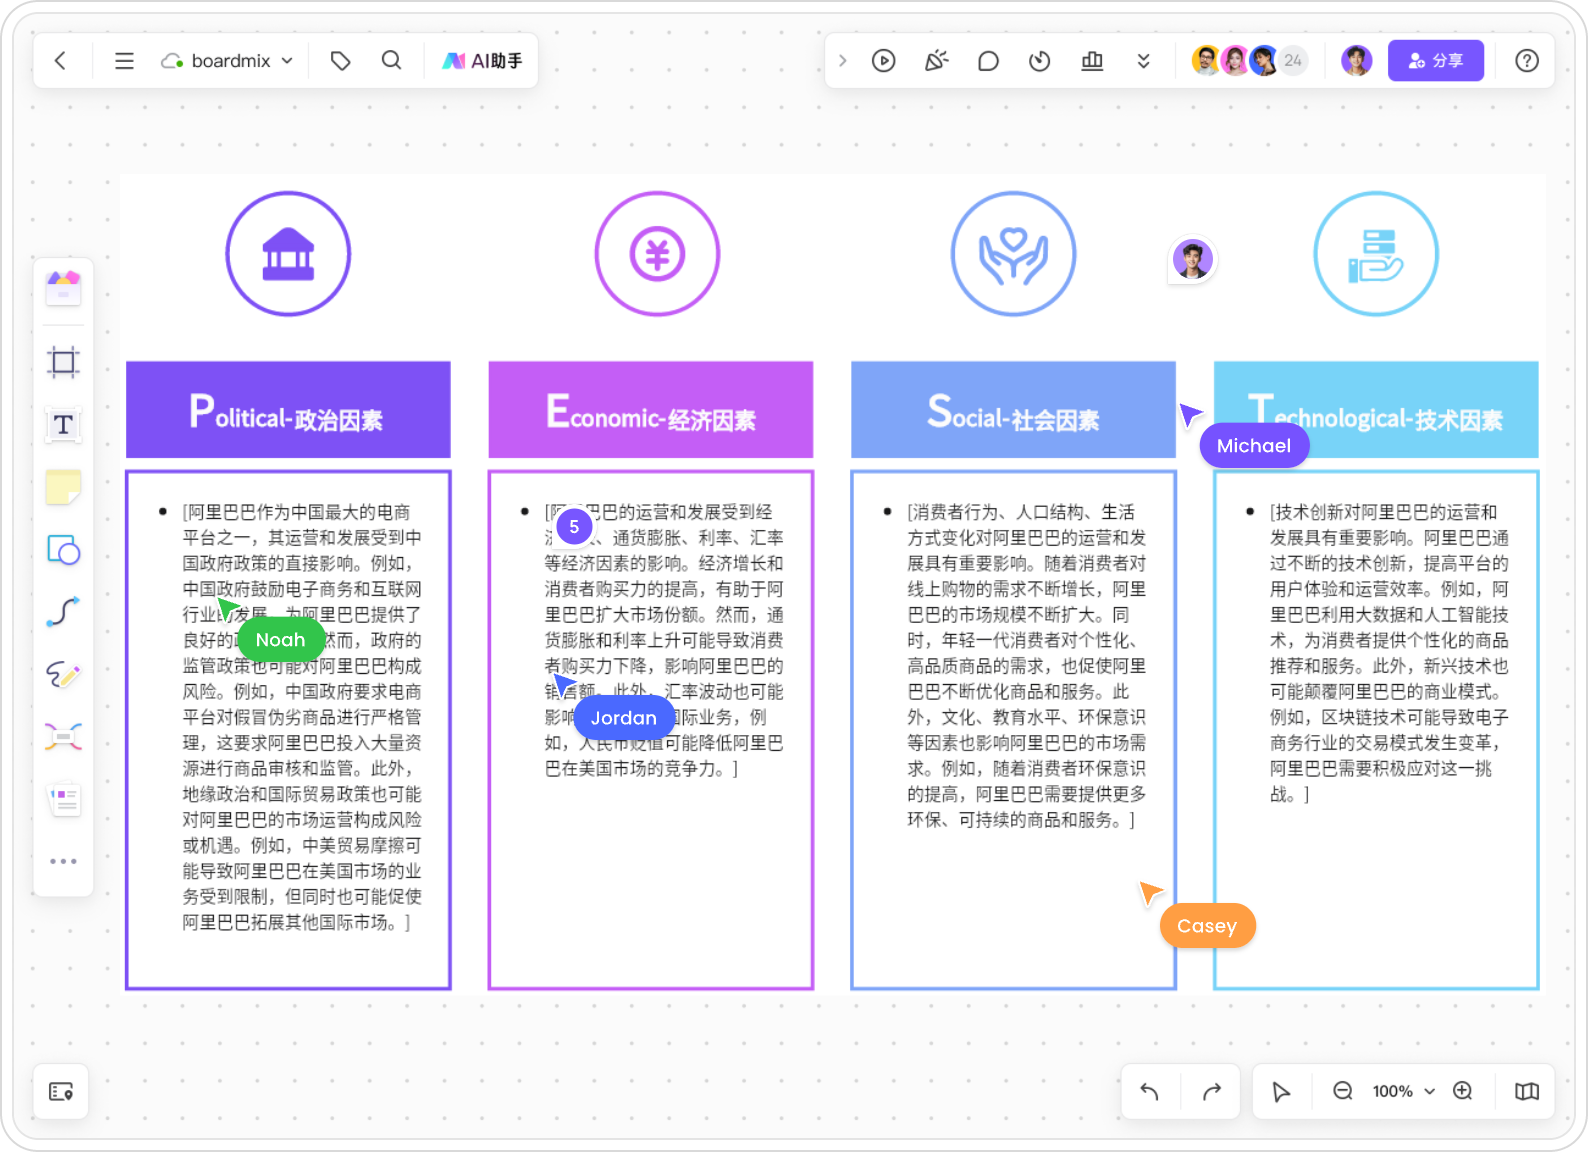Open the templates icon in left sidebar
The image size is (1588, 1152).
point(64,288)
